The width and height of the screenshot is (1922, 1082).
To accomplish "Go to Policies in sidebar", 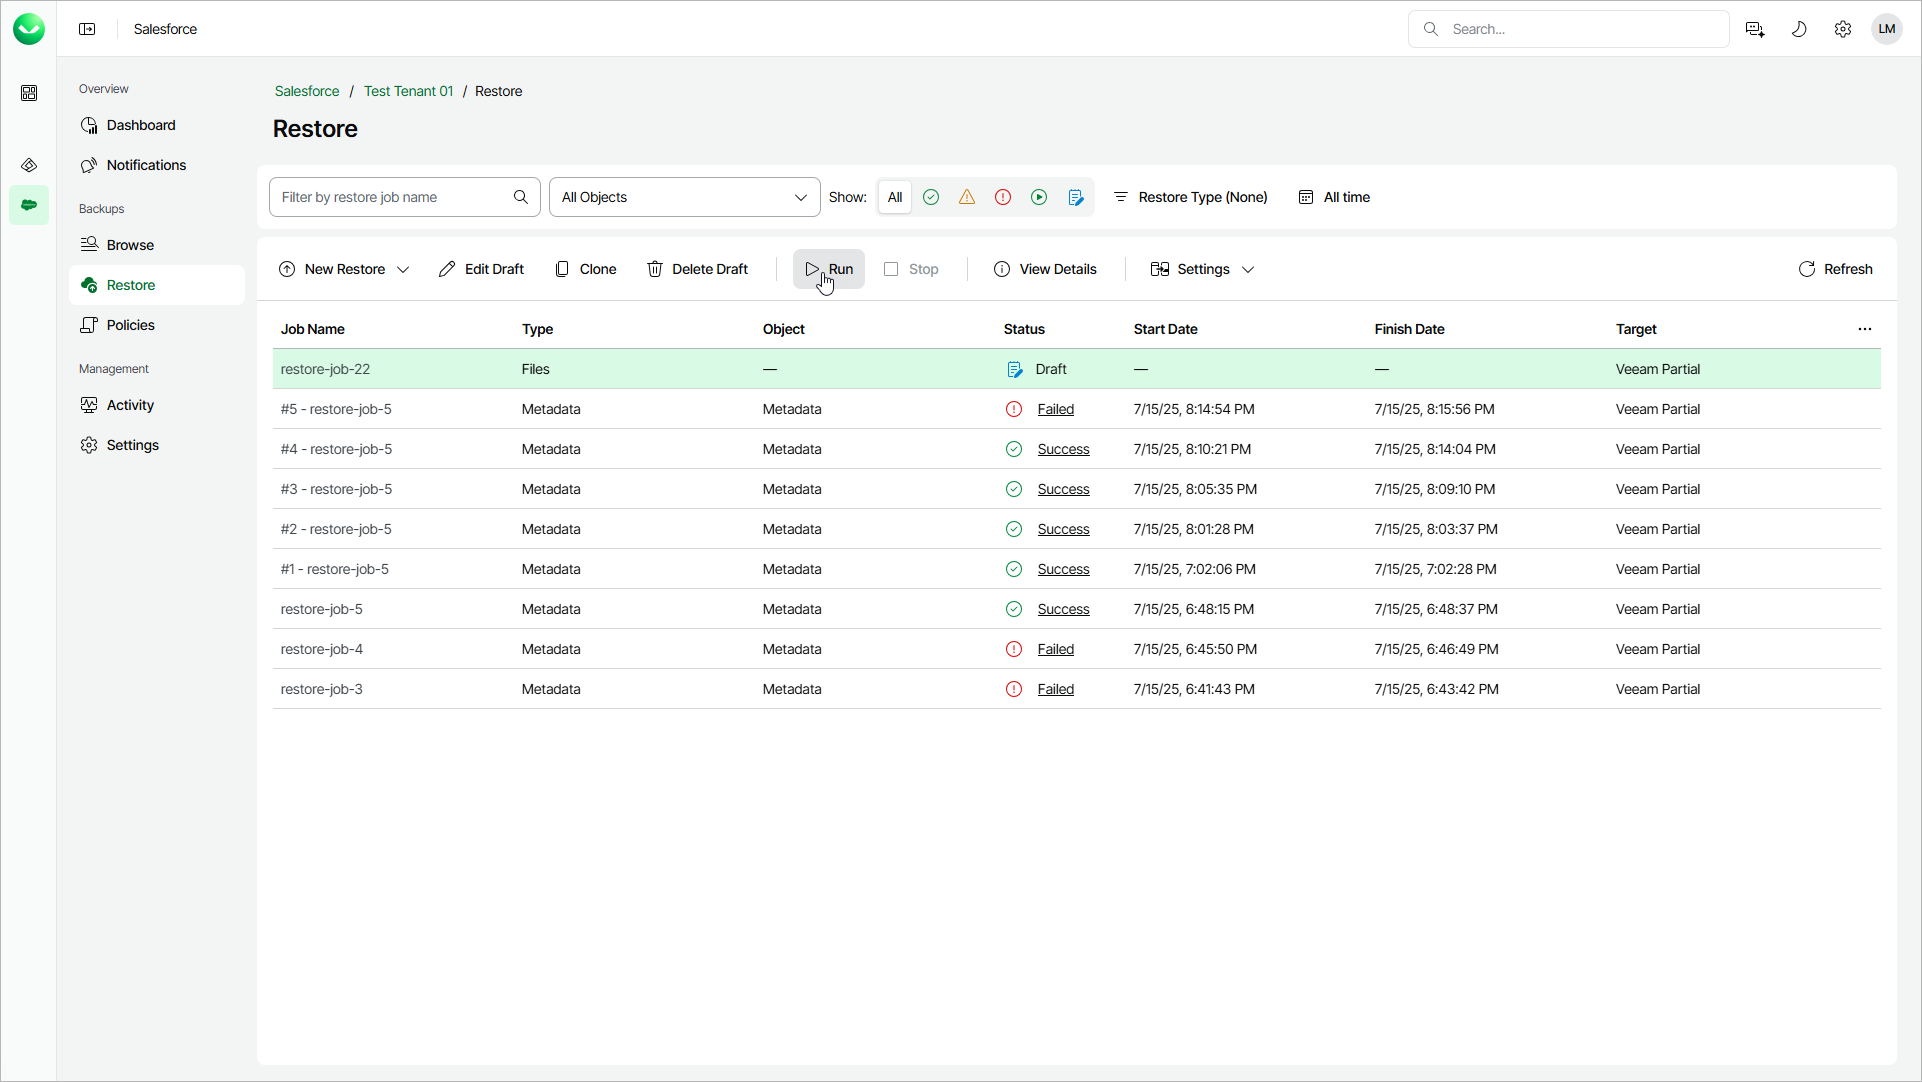I will click(x=130, y=325).
